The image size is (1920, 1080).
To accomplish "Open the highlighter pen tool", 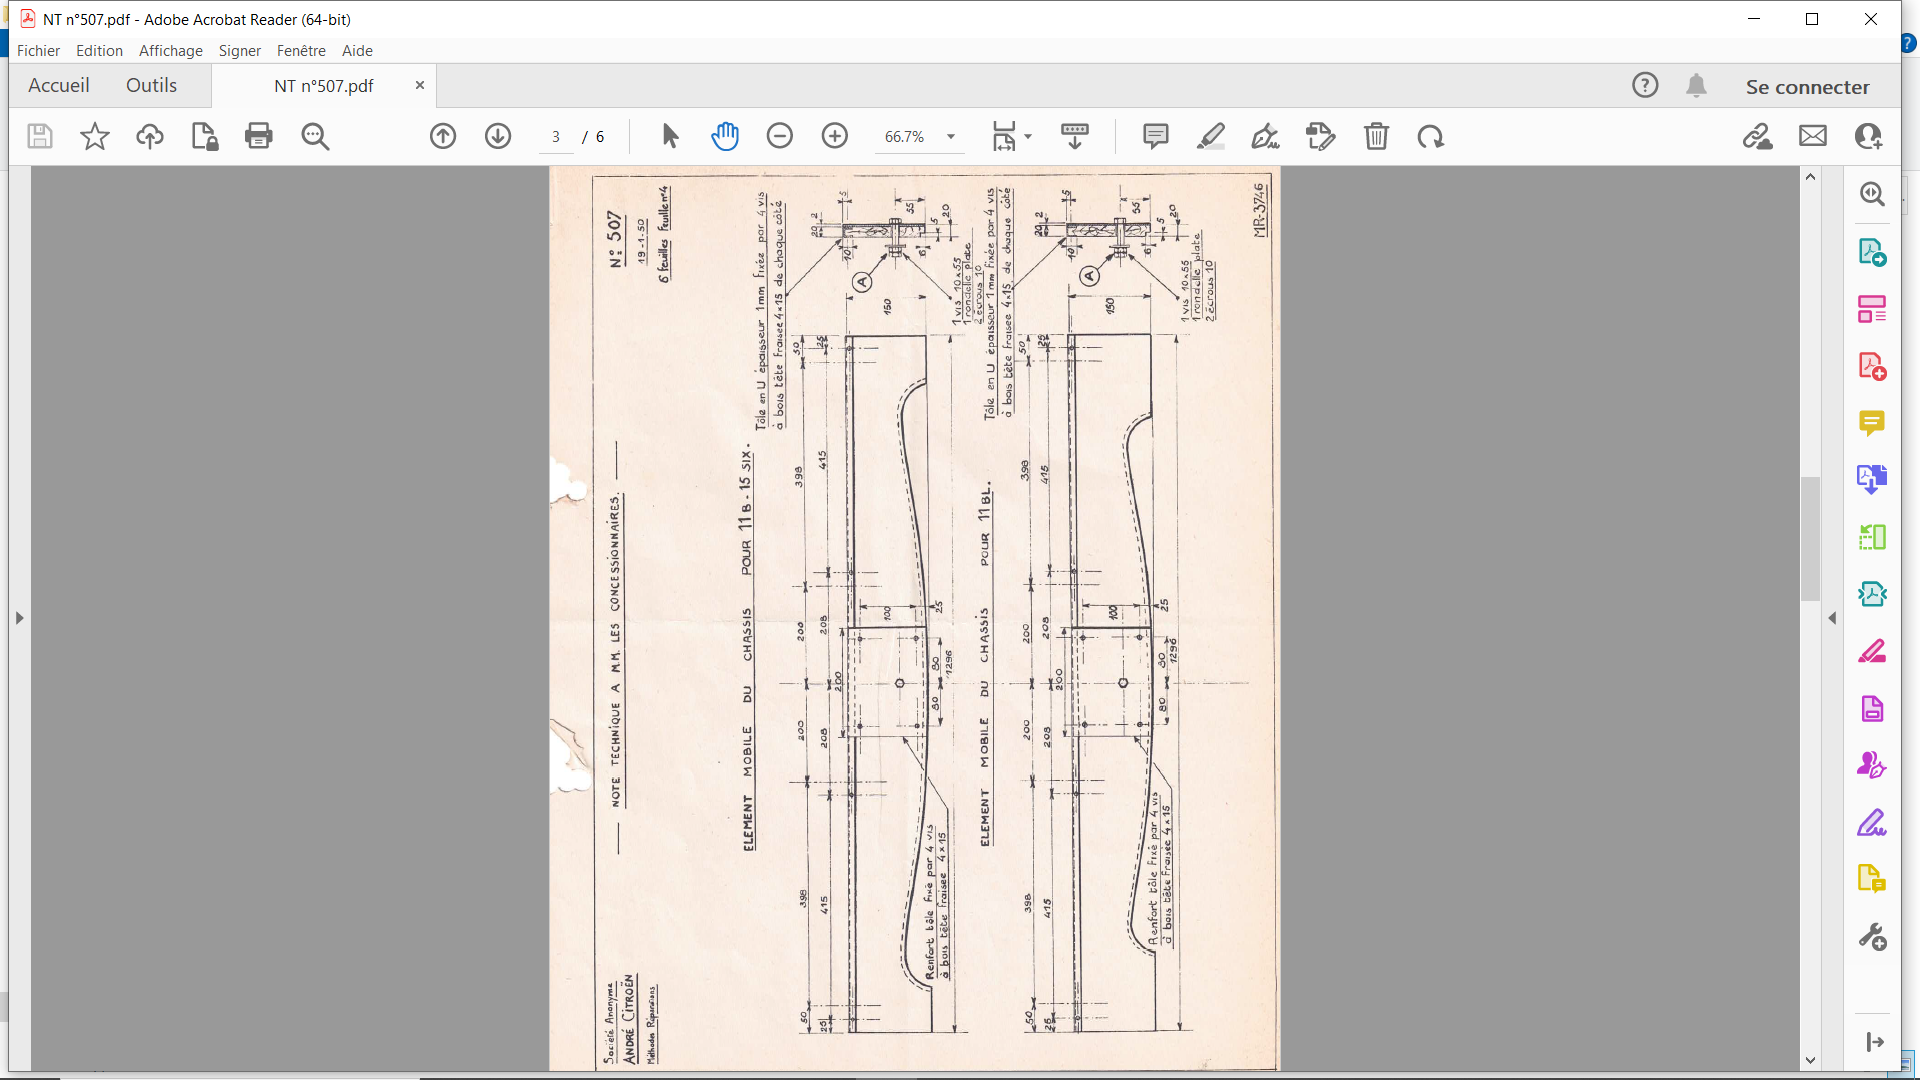I will pyautogui.click(x=1211, y=136).
